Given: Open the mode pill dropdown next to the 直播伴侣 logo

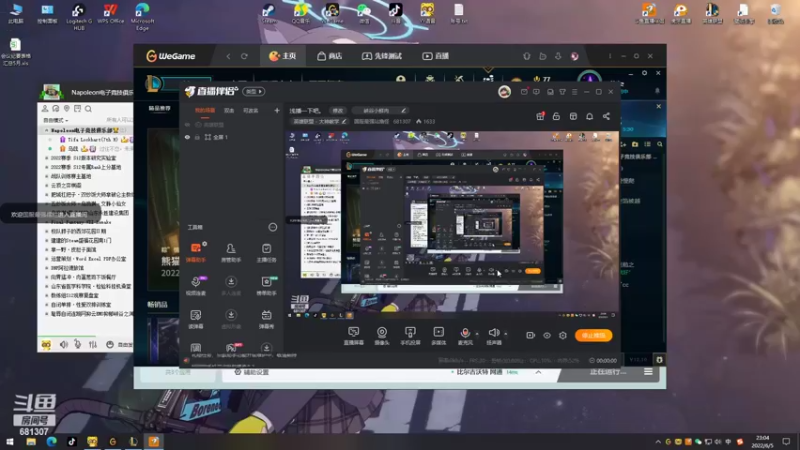Looking at the screenshot, I should click(x=254, y=91).
